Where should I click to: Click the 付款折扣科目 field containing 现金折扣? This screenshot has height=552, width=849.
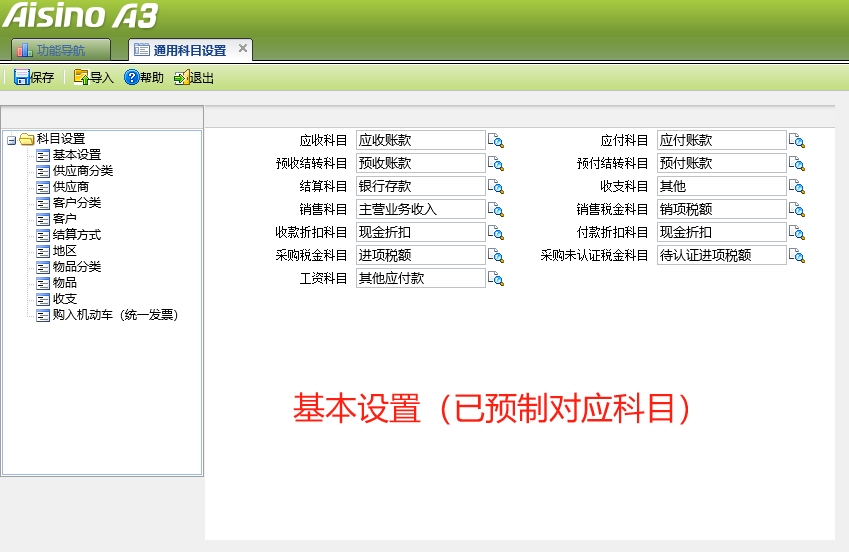722,232
